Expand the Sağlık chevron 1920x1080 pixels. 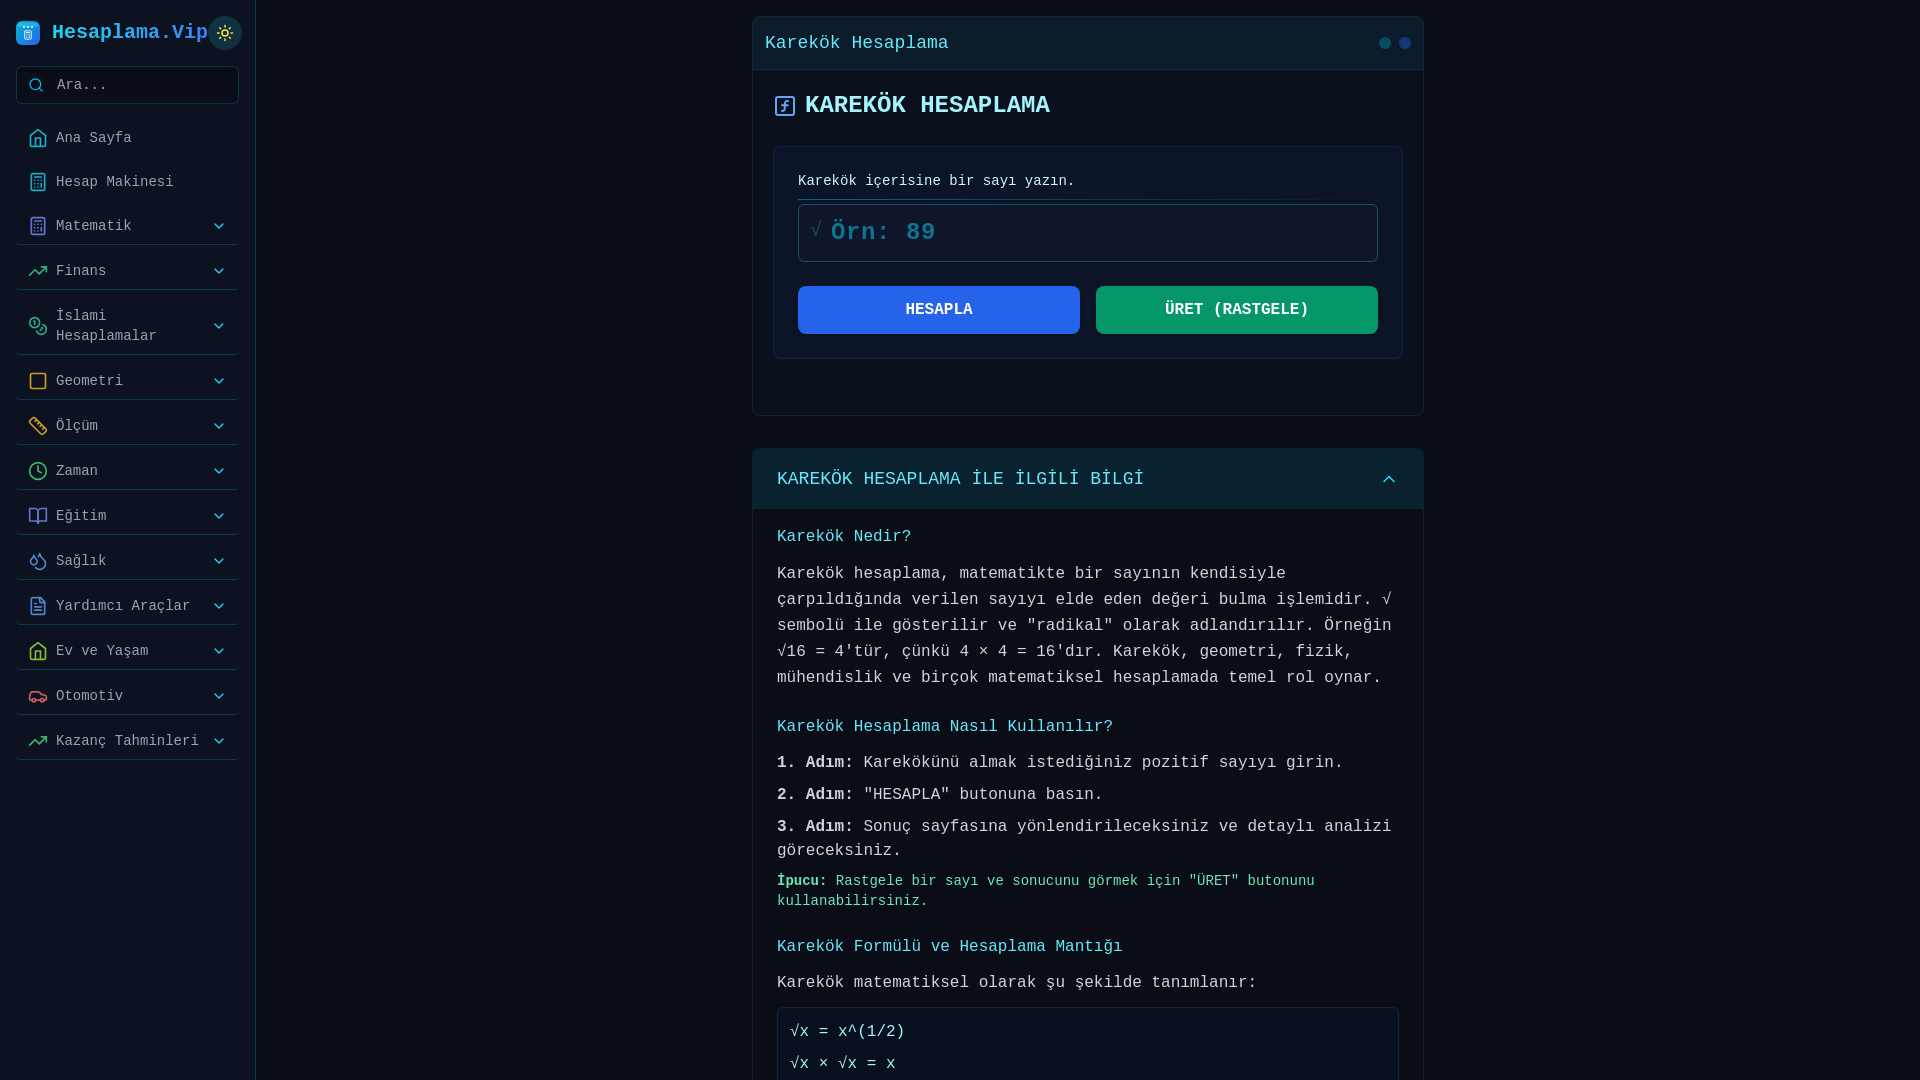219,561
